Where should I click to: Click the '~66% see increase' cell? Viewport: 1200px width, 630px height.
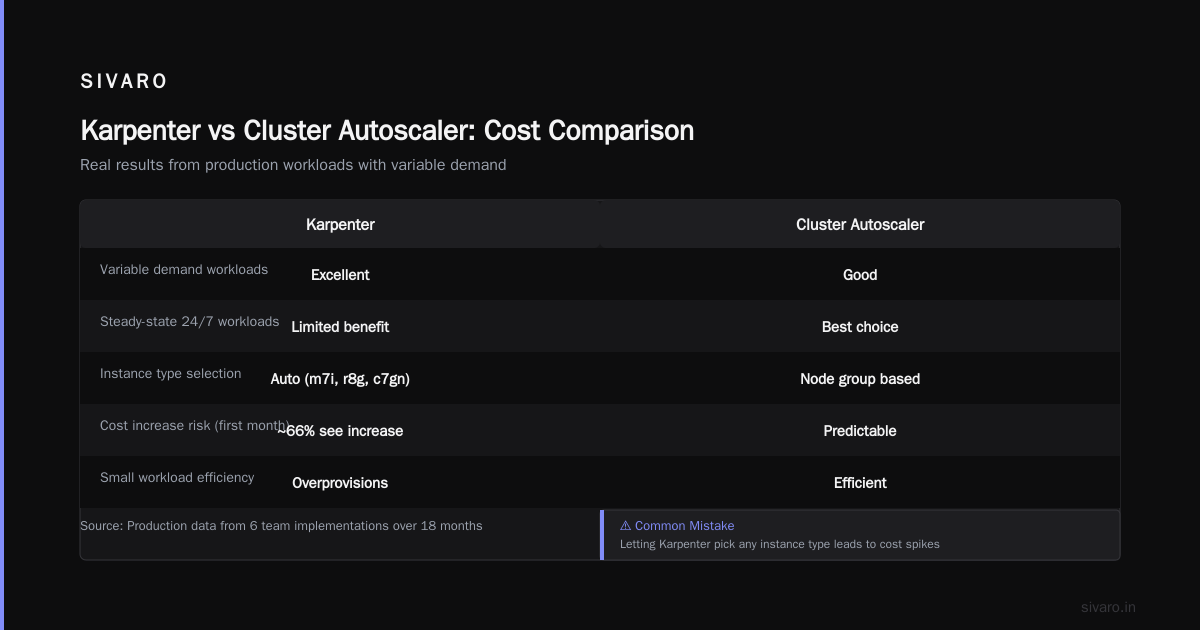coord(340,431)
